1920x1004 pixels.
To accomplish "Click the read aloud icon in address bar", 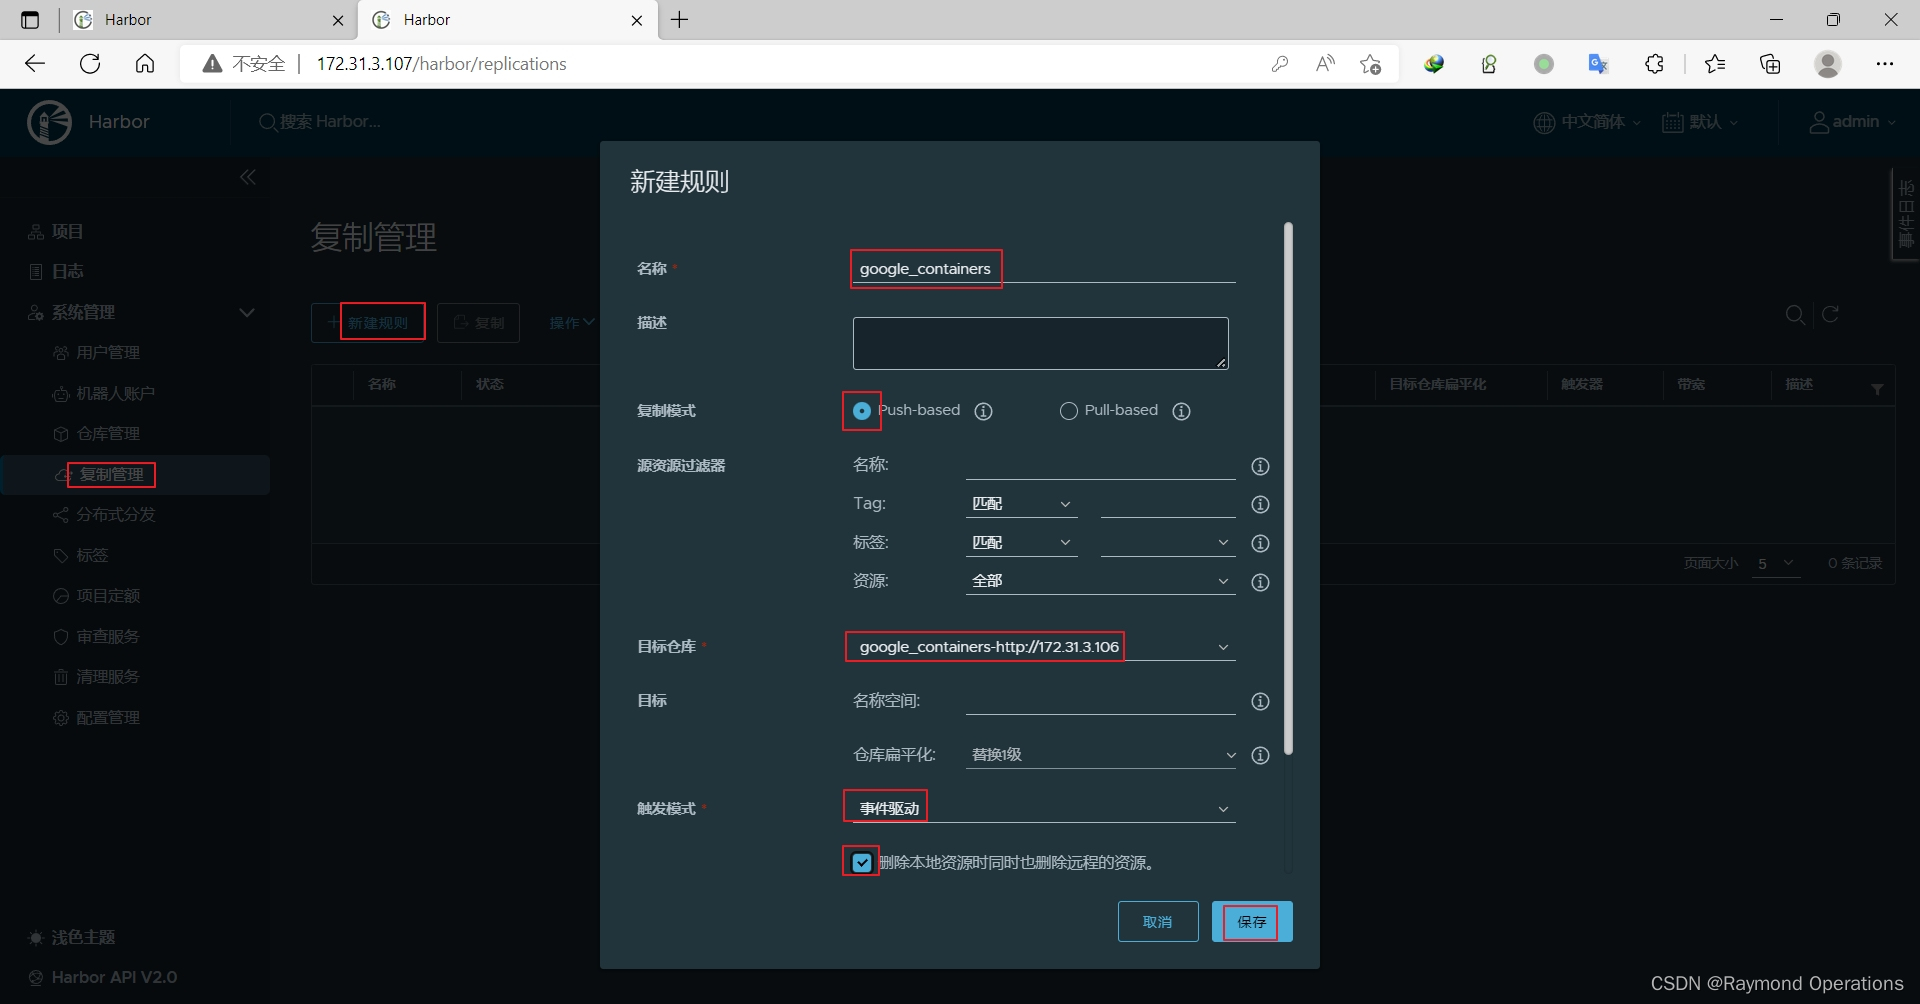I will (1325, 64).
